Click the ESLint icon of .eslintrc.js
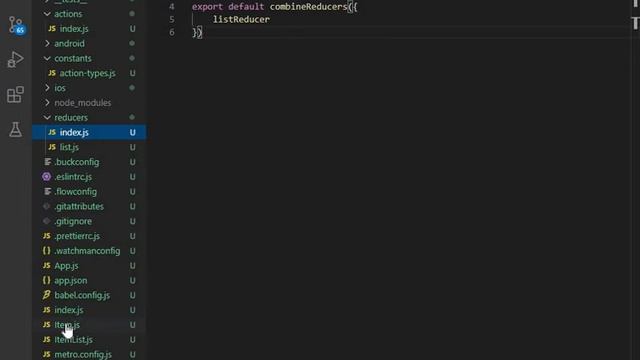This screenshot has width=640, height=360. (47, 176)
